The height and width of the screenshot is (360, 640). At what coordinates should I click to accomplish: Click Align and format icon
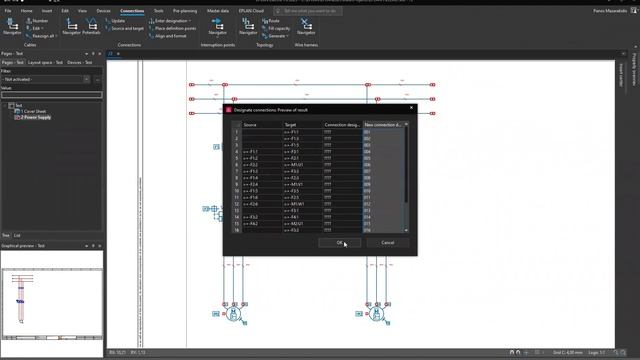tap(151, 36)
